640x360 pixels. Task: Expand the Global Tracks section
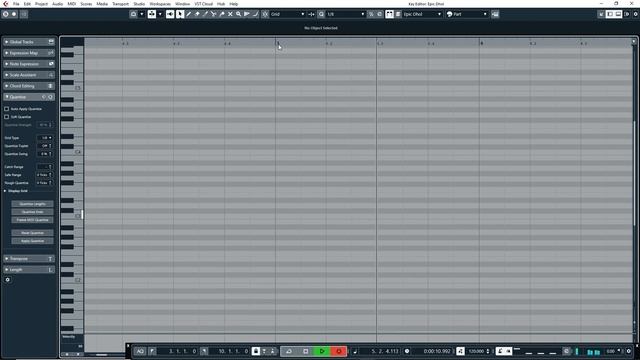coord(29,42)
